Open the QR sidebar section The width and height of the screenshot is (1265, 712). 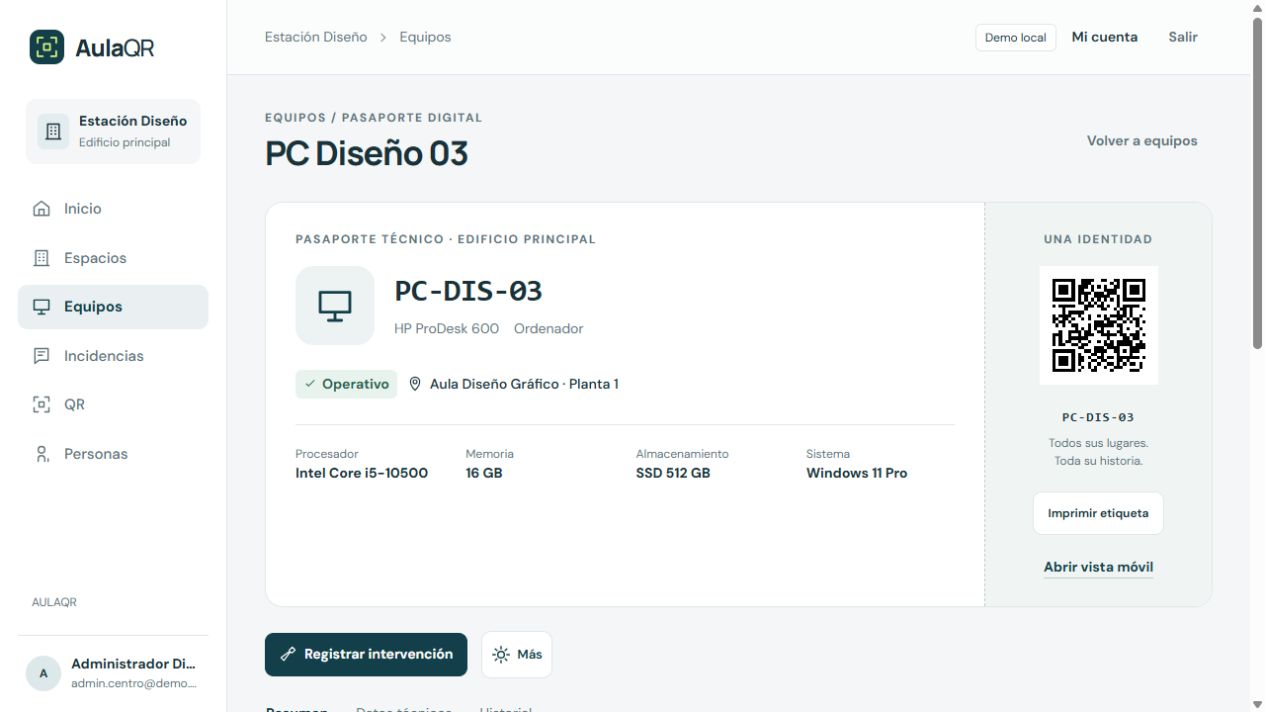113,405
